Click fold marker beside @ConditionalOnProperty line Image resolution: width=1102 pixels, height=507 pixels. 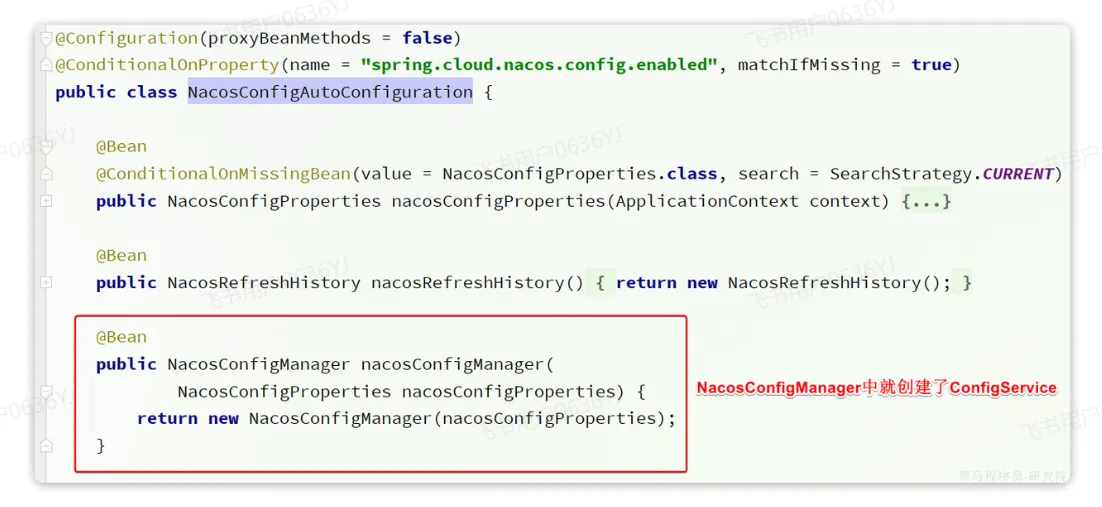[46, 65]
